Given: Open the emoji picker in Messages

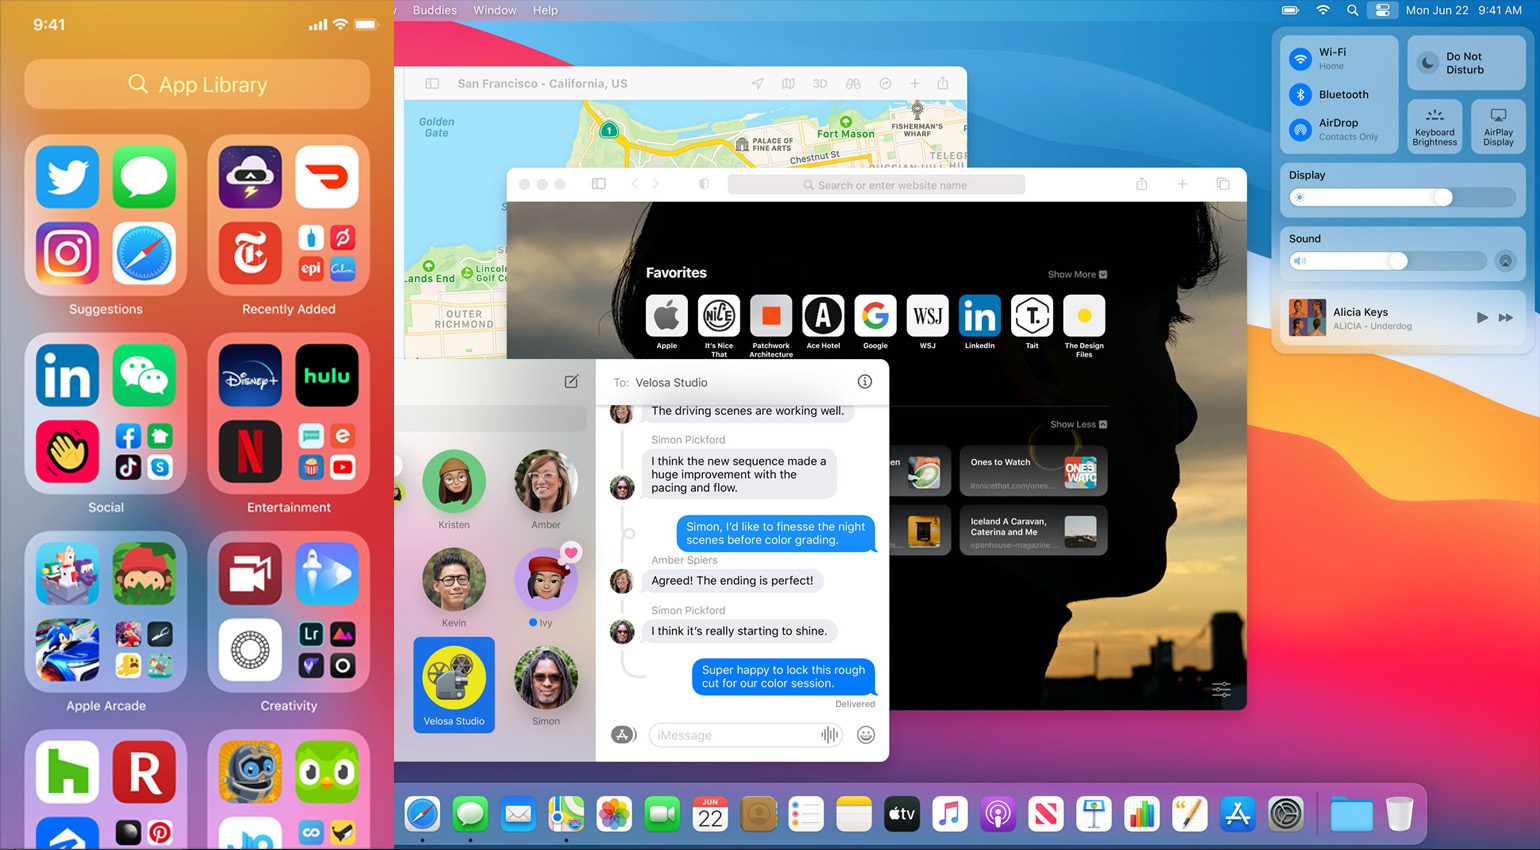Looking at the screenshot, I should (866, 735).
